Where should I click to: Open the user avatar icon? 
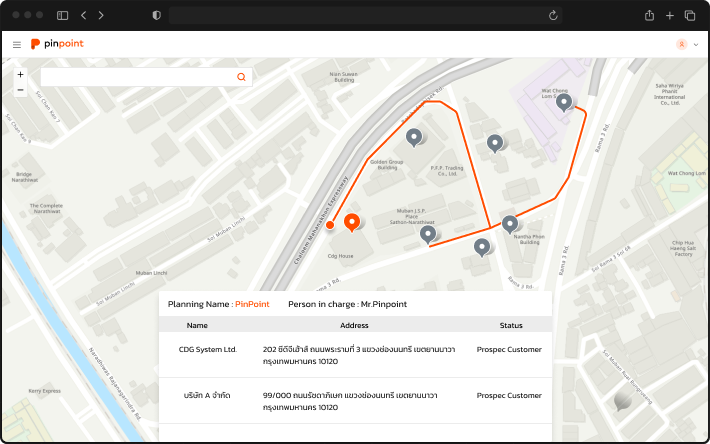[681, 44]
